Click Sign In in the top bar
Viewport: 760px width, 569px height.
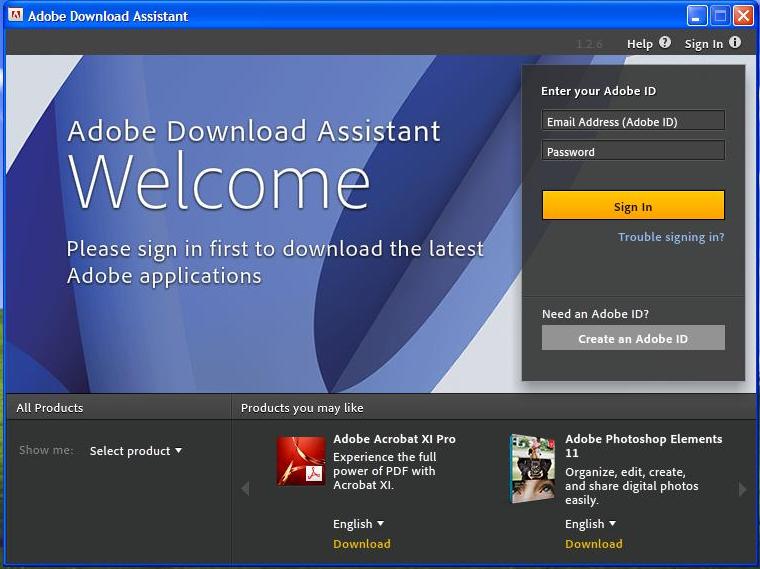coord(704,44)
